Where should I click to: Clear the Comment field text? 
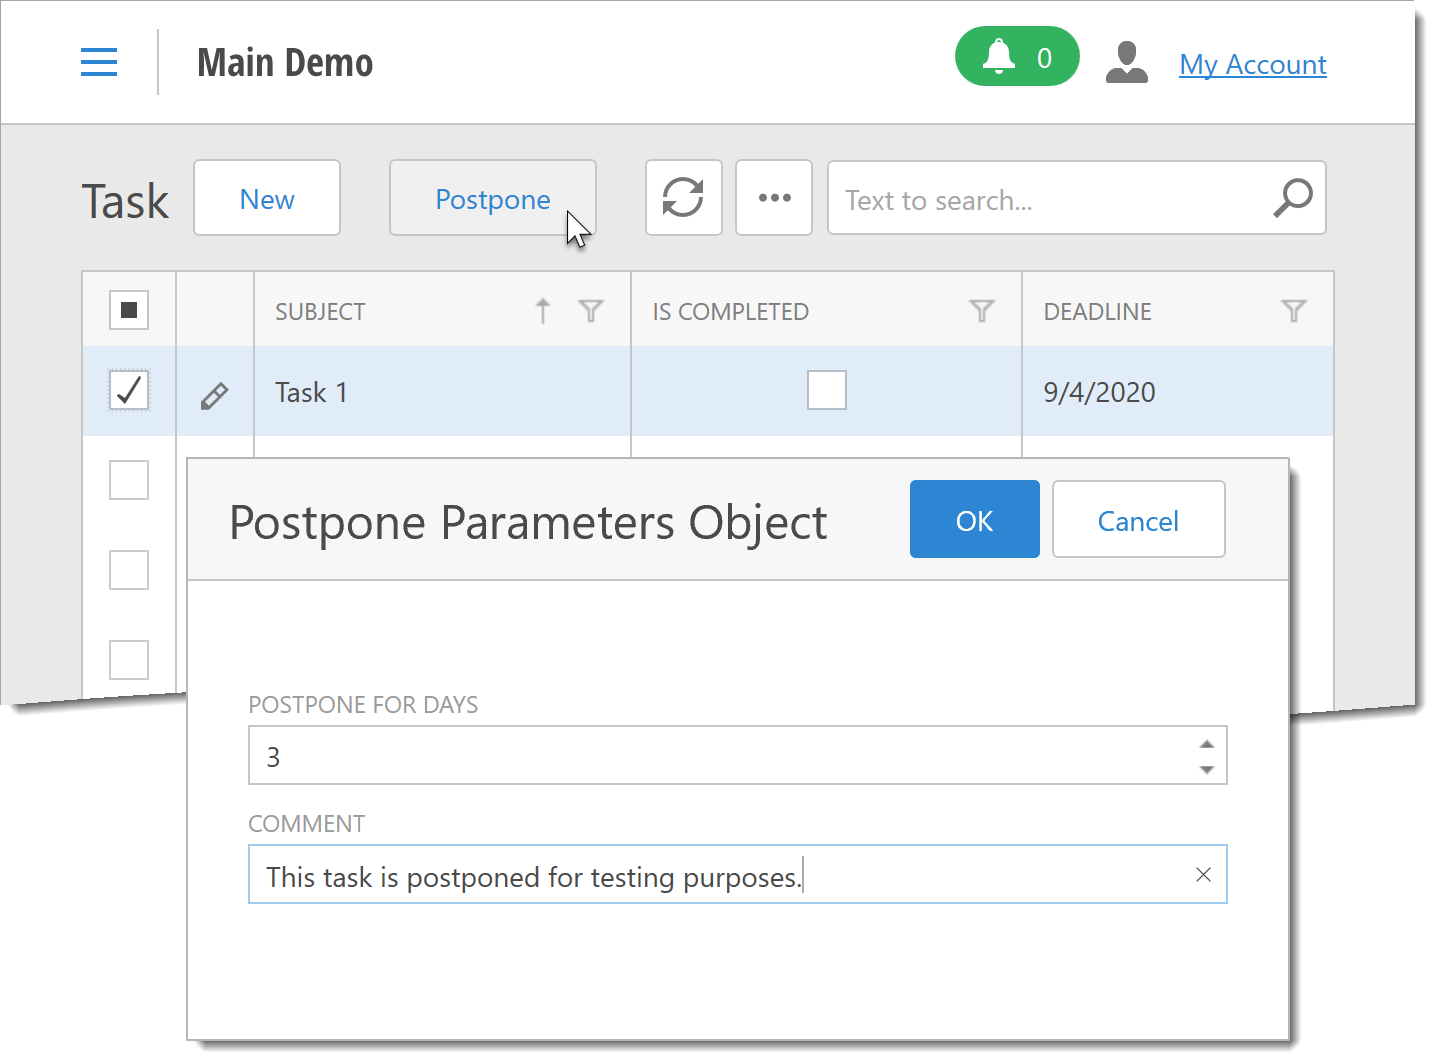(x=1203, y=875)
